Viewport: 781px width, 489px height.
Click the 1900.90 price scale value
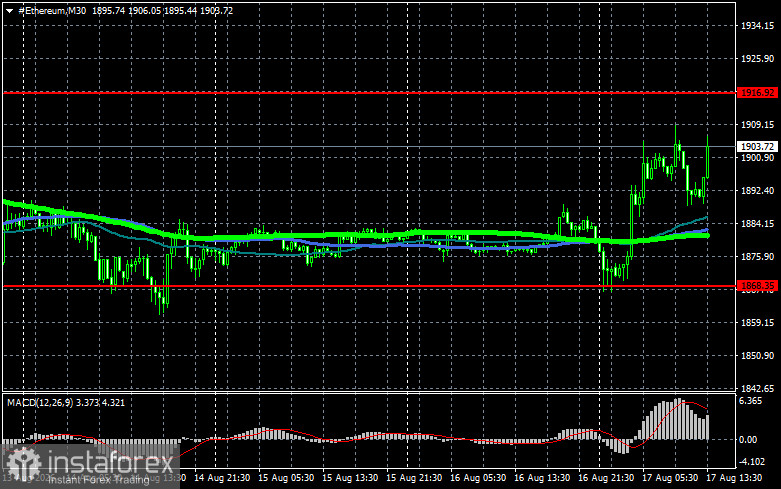point(758,158)
